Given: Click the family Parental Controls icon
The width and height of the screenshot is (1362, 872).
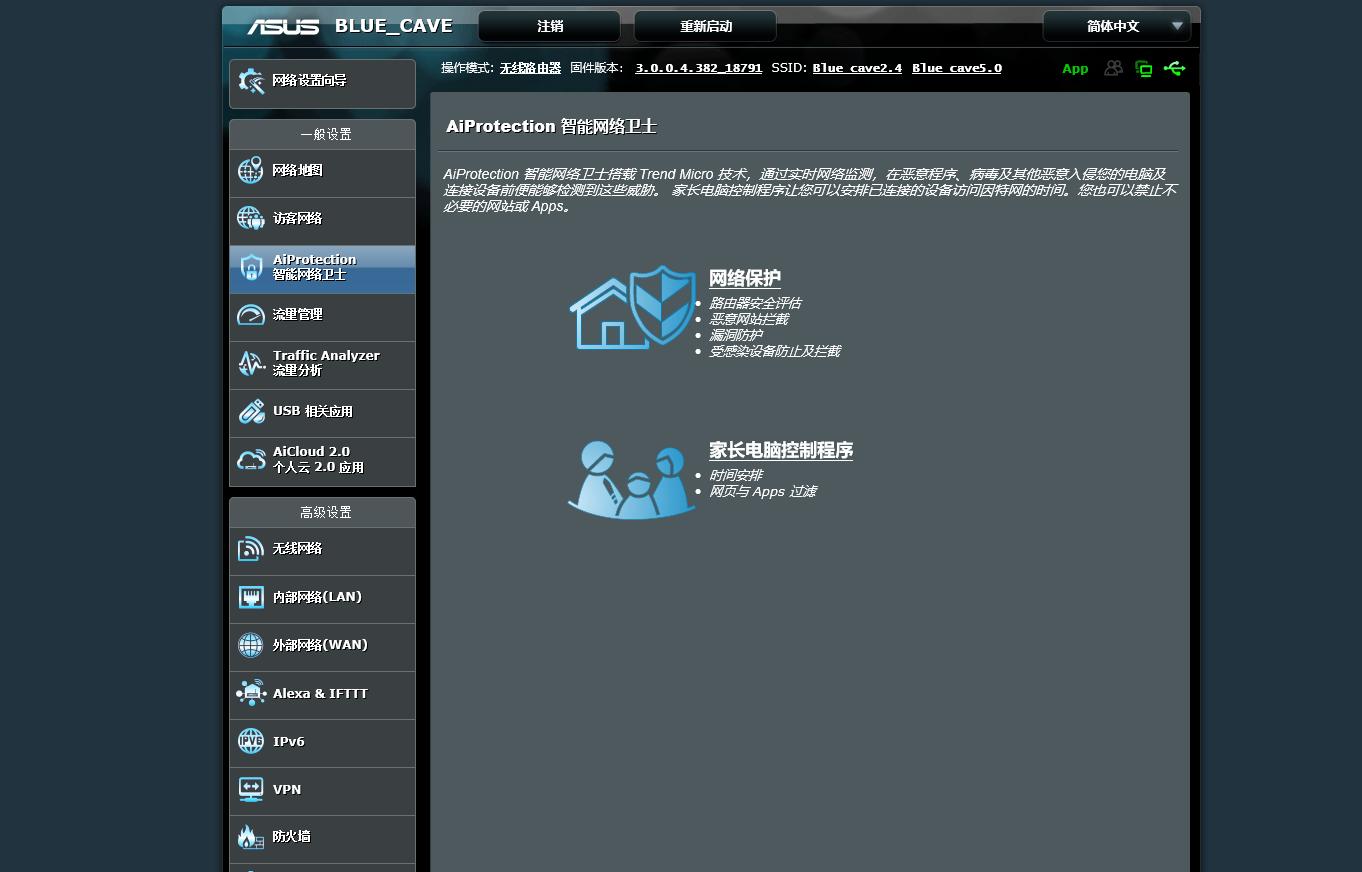Looking at the screenshot, I should 632,479.
